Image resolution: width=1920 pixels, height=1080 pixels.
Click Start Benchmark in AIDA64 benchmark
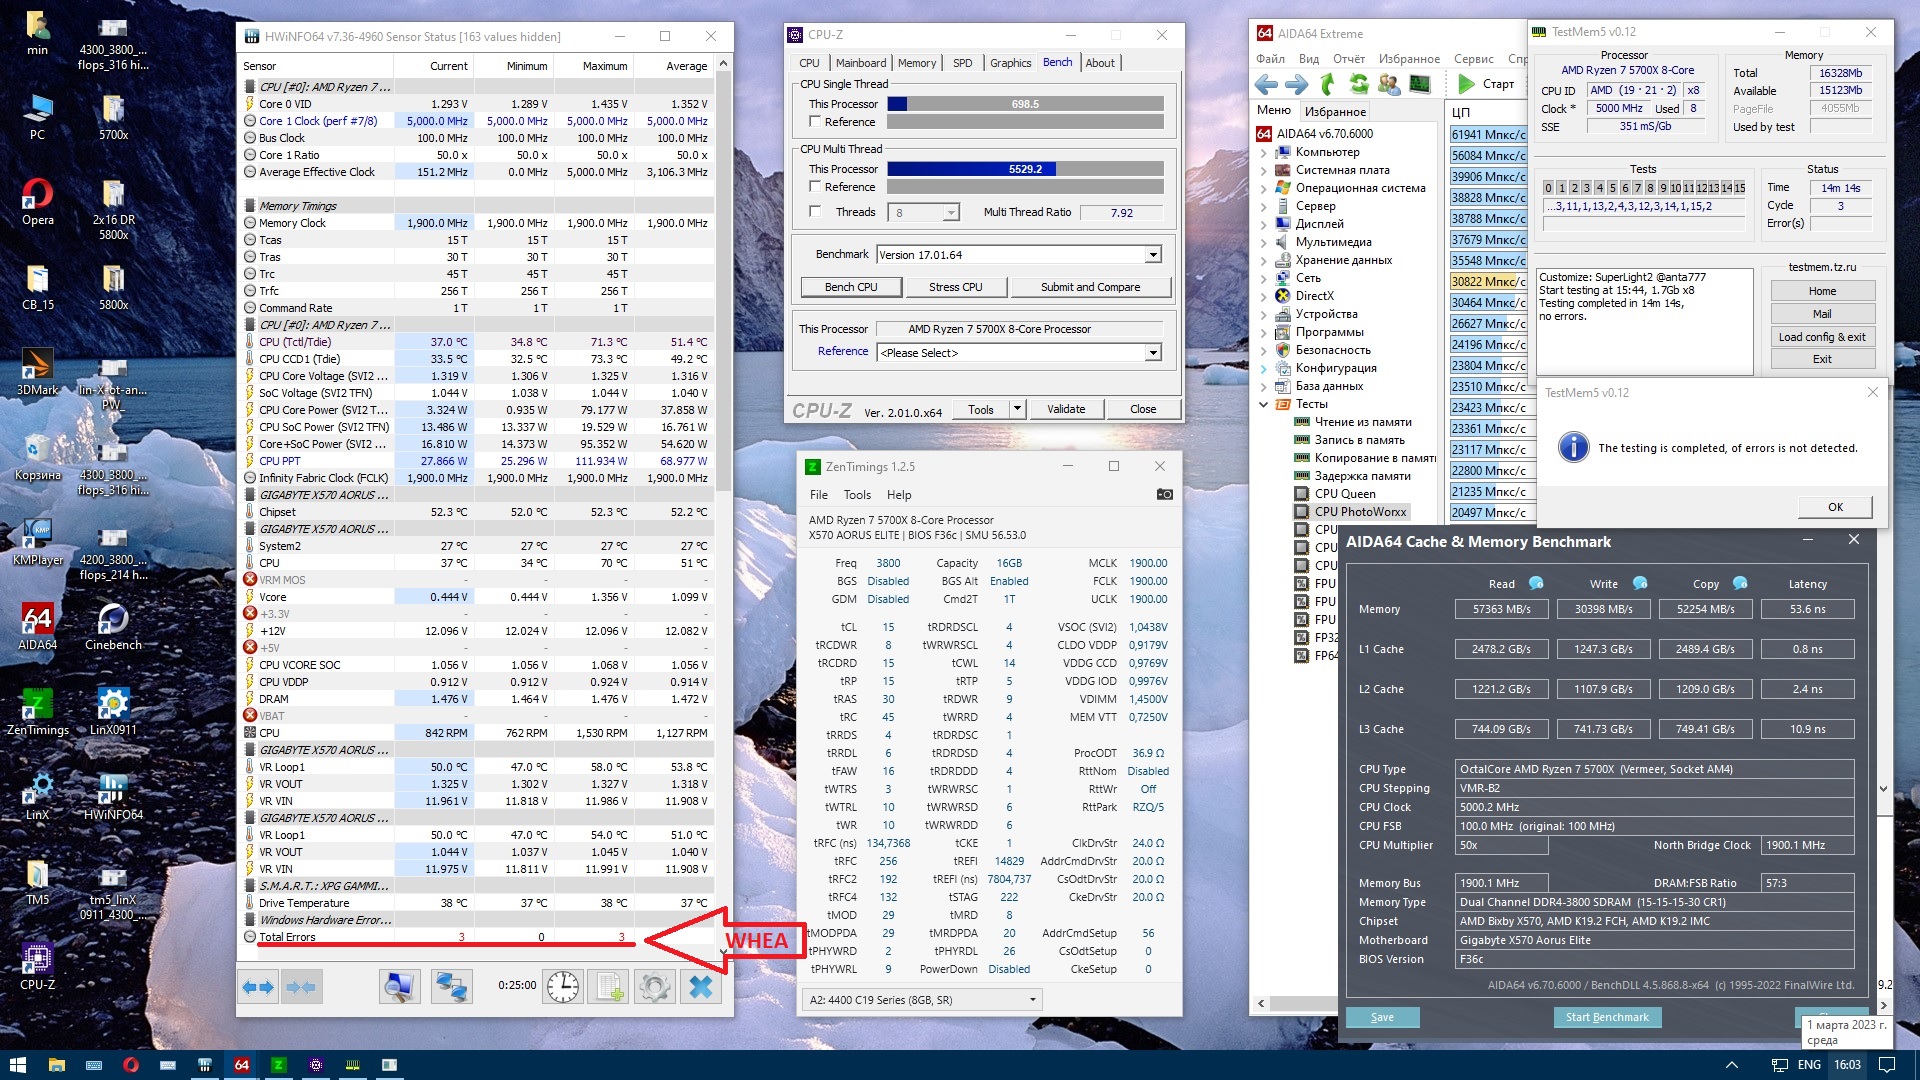coord(1606,1017)
